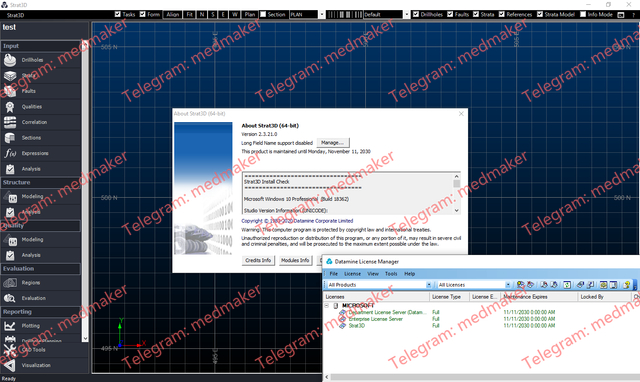Open the Plotting reporting tool

tap(40, 326)
